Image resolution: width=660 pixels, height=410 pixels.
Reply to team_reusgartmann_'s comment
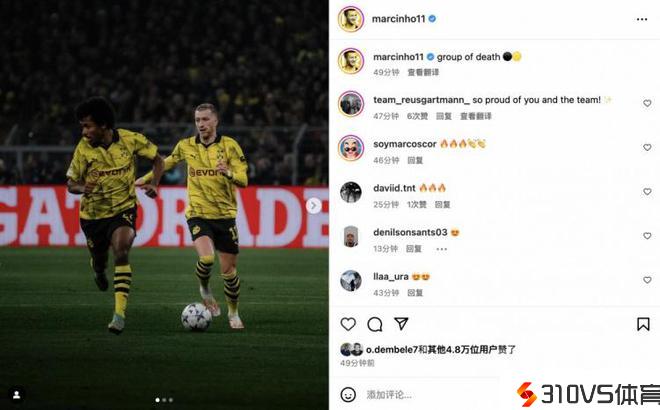click(444, 116)
